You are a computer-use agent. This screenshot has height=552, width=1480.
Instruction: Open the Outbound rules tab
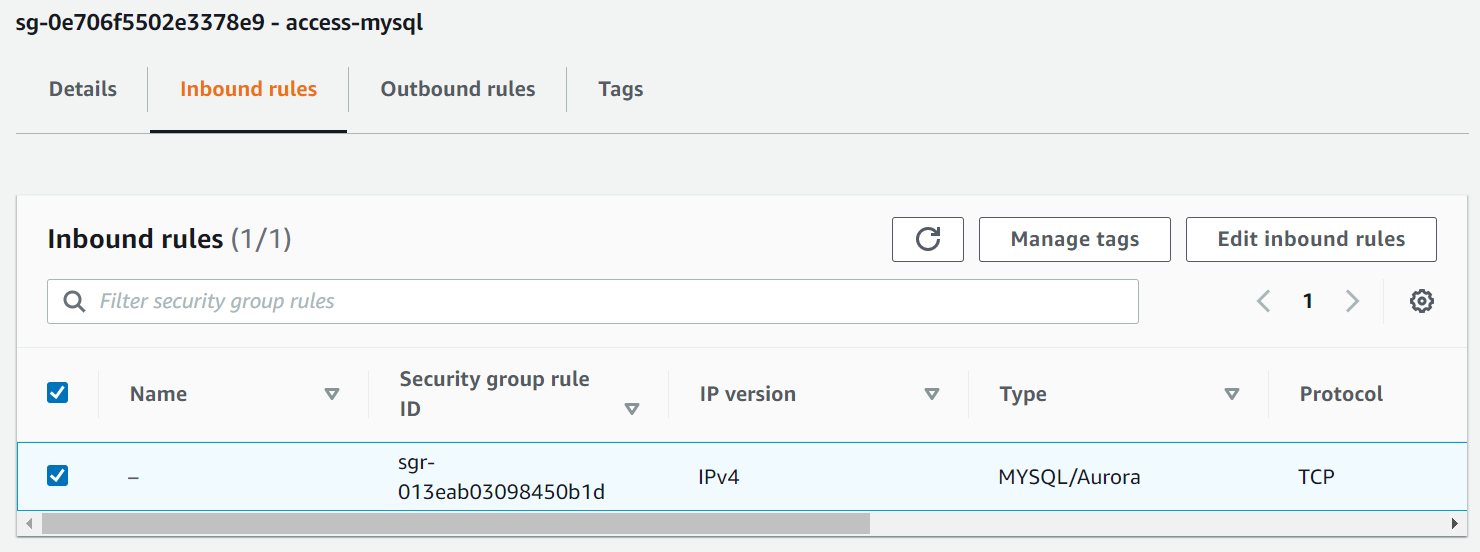[x=458, y=89]
